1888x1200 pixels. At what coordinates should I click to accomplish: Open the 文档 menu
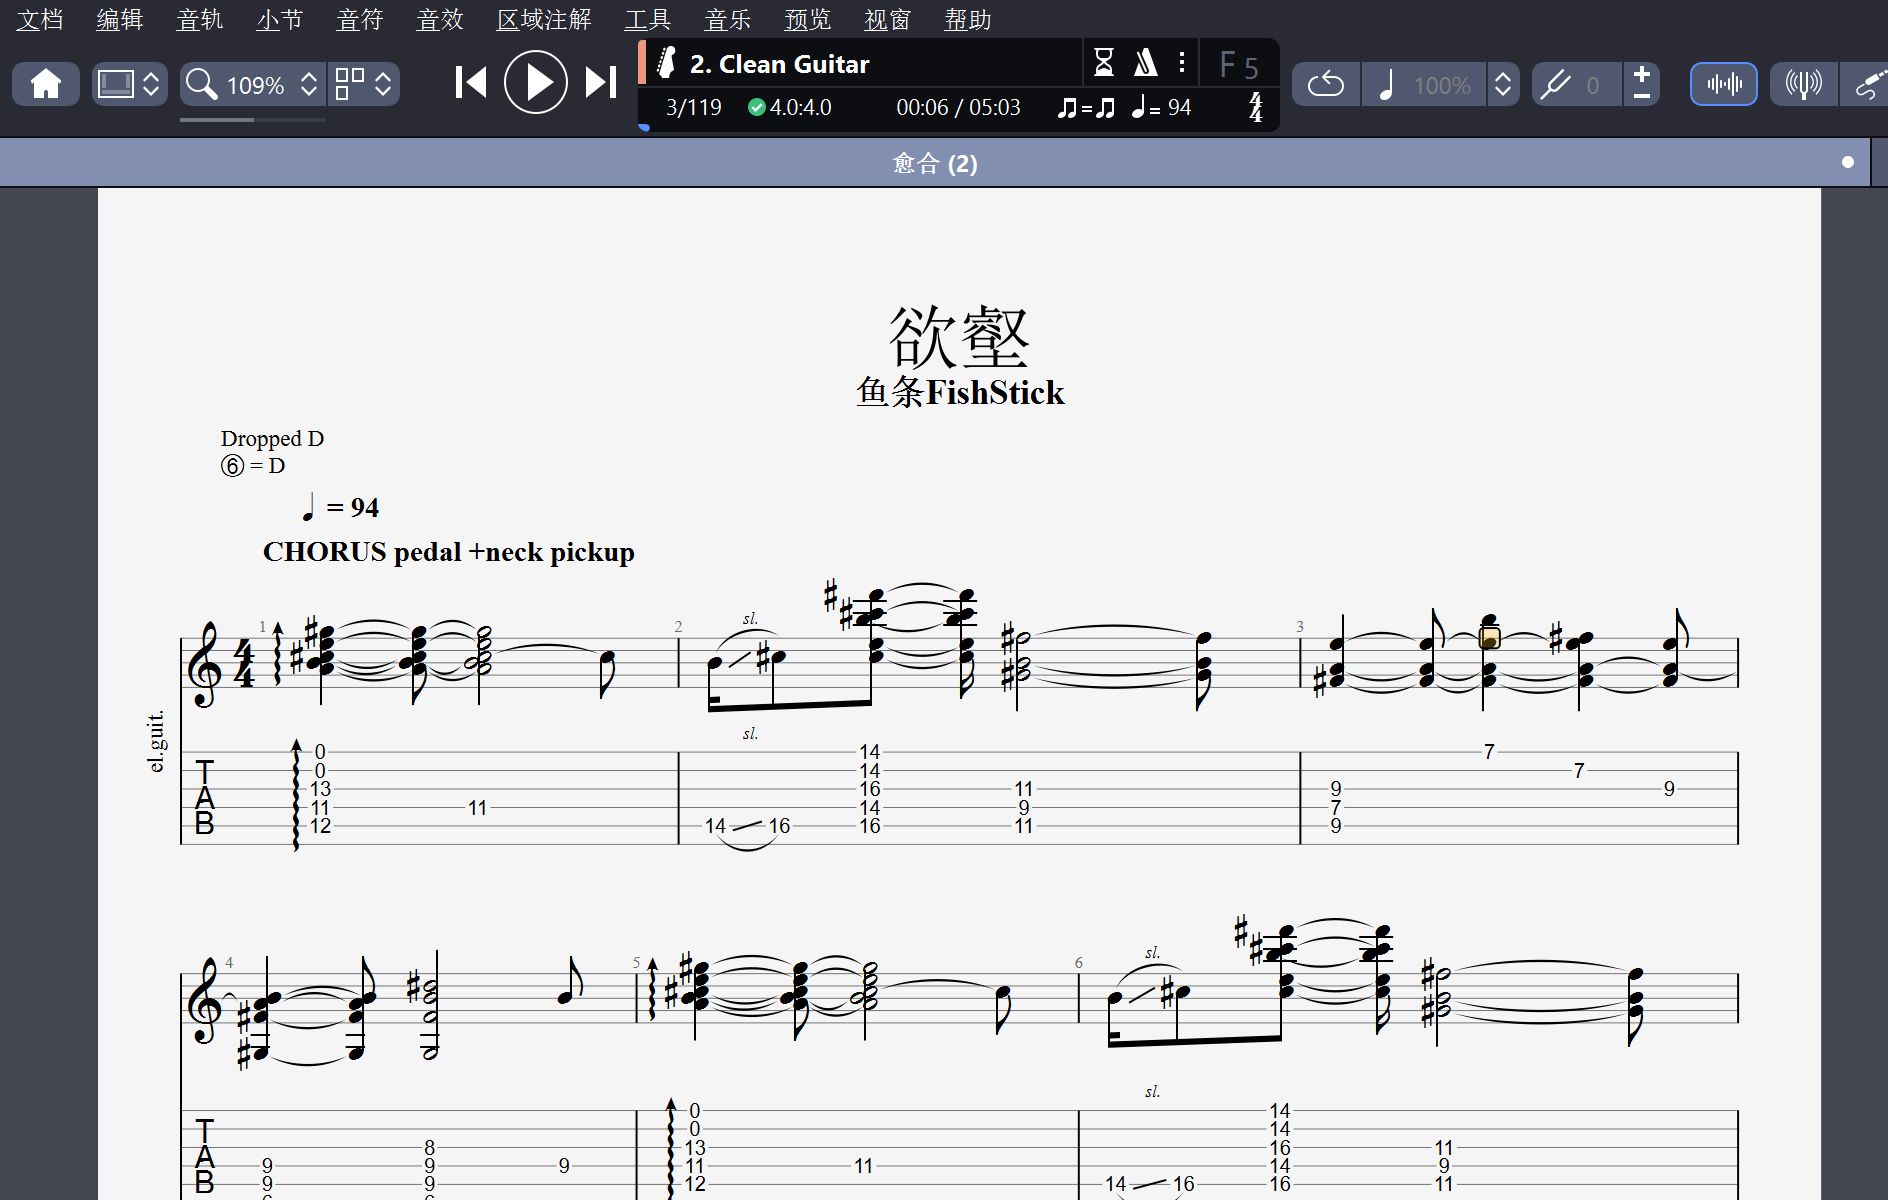pyautogui.click(x=40, y=20)
